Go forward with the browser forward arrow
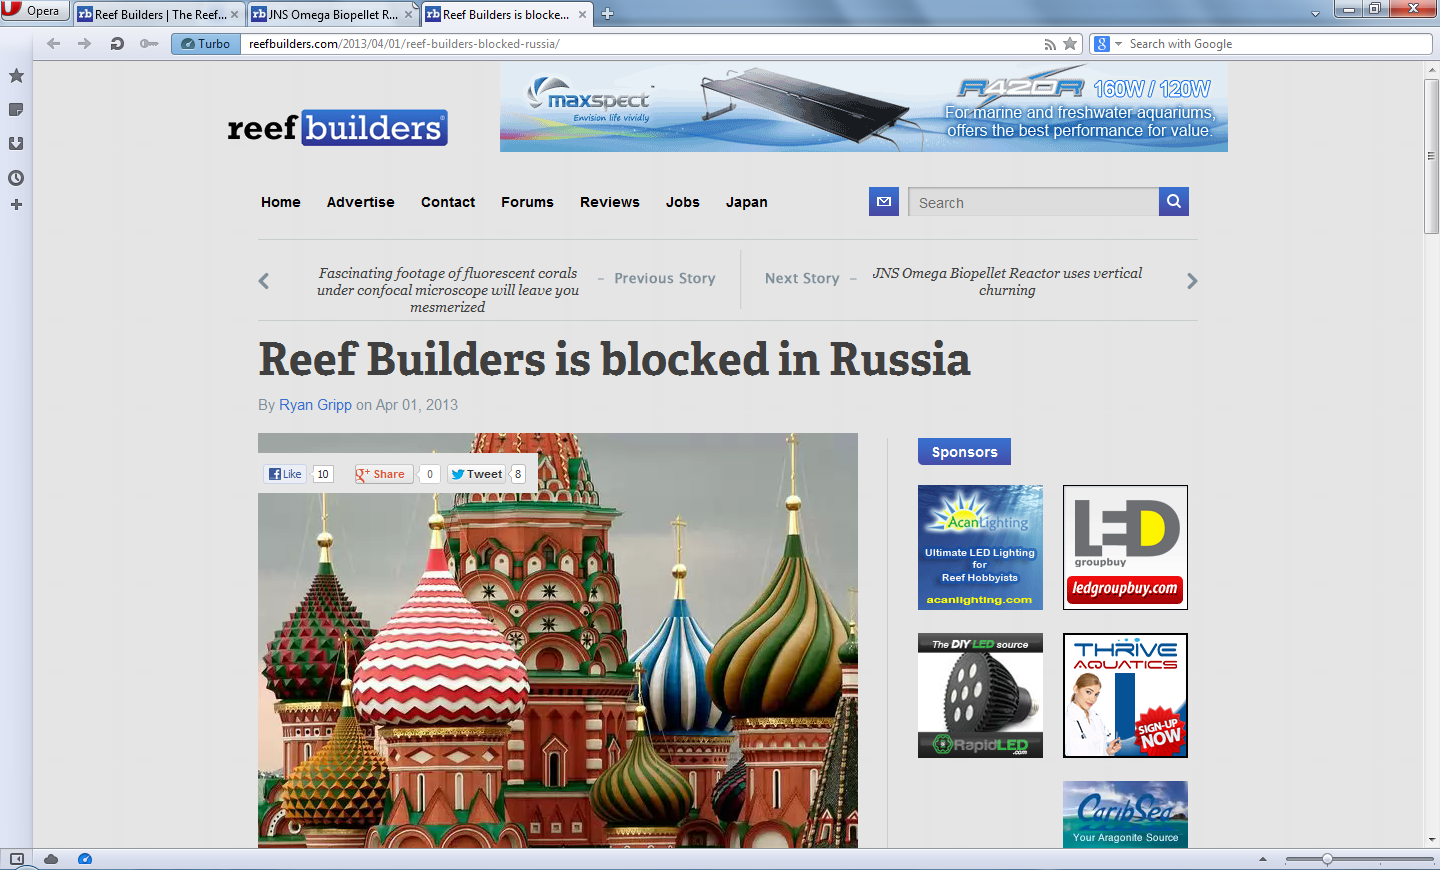Viewport: 1440px width, 870px height. click(x=85, y=43)
